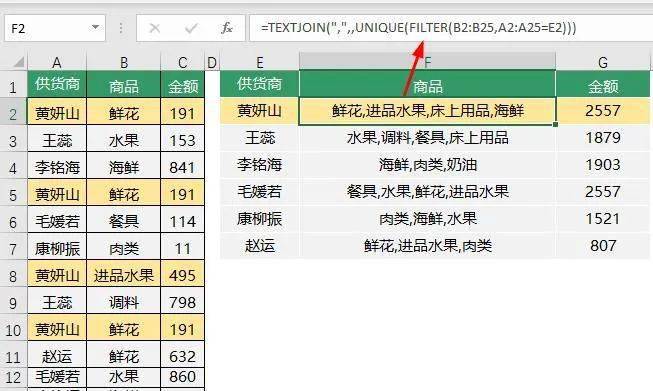The image size is (653, 391).
Task: Select cell F2 鲜花,进品水果,床上用品,海鲜
Action: click(428, 111)
